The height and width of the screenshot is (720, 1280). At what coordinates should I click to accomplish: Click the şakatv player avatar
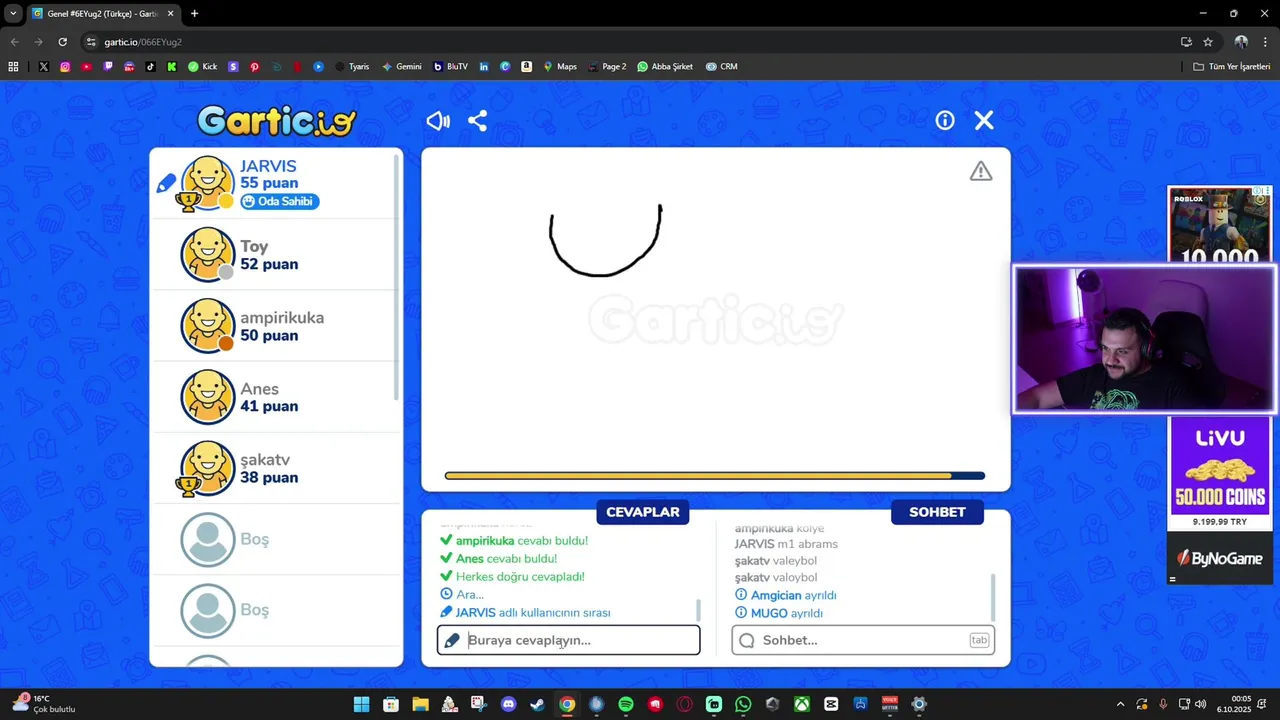coord(208,468)
